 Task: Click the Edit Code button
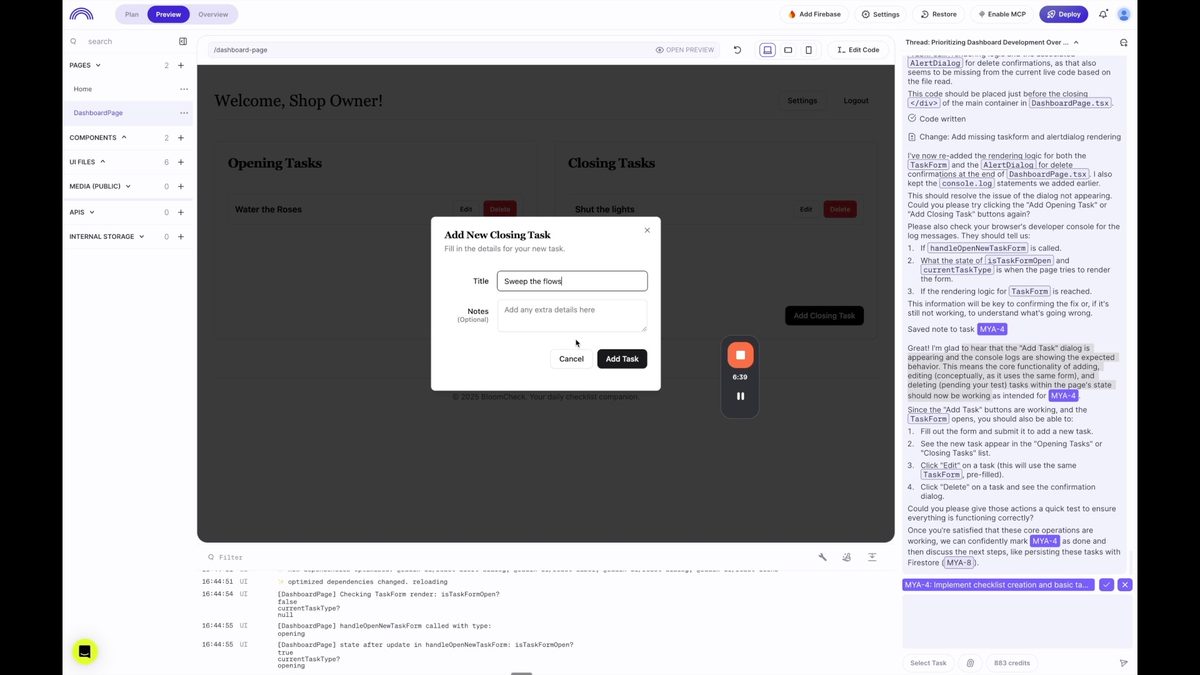[859, 49]
